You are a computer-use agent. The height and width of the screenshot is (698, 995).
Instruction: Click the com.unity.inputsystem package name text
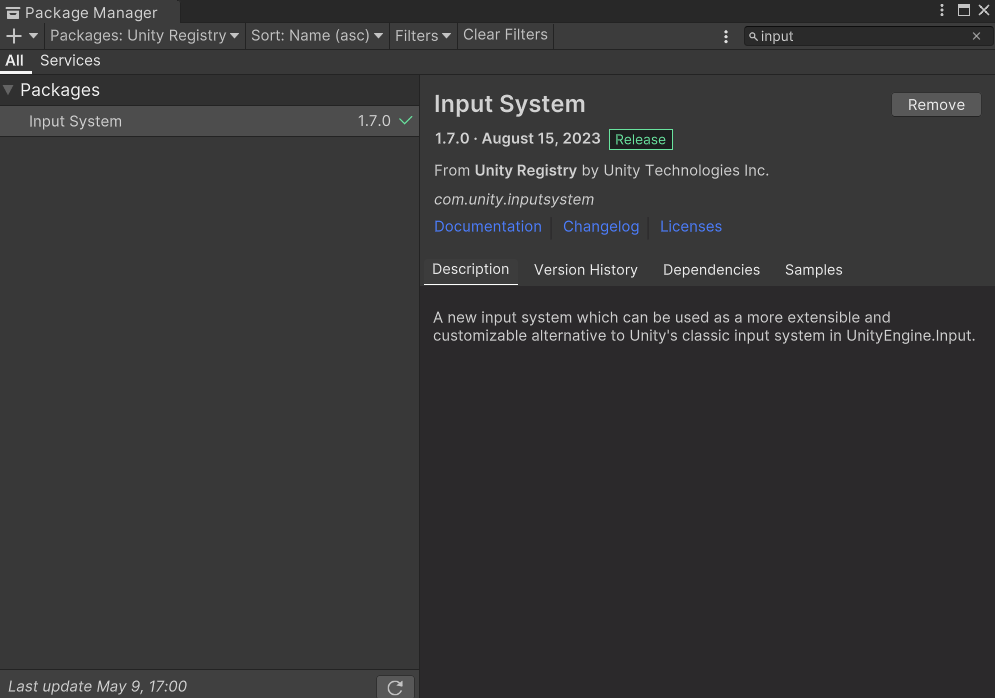pyautogui.click(x=514, y=199)
